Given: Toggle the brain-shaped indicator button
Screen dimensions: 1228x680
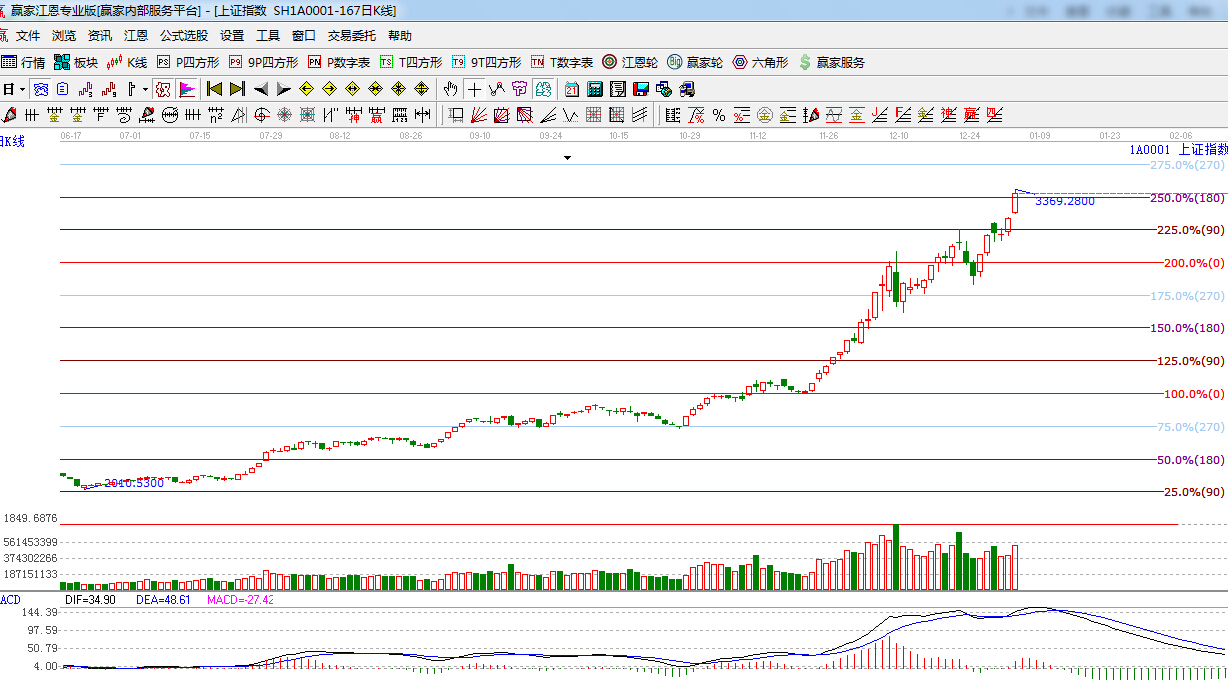Looking at the screenshot, I should click(x=543, y=89).
